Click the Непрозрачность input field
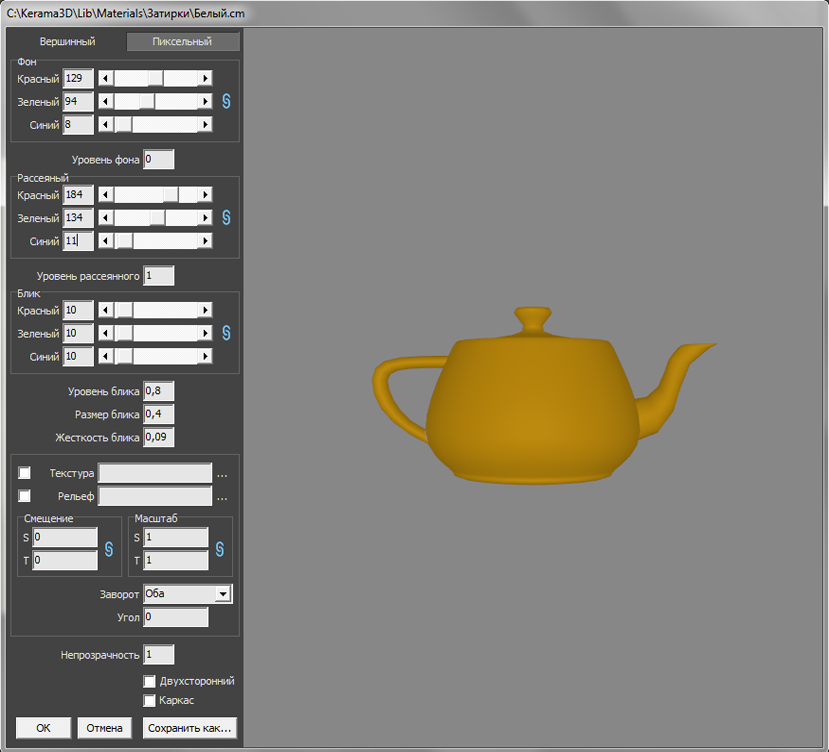This screenshot has width=829, height=752. [x=159, y=655]
